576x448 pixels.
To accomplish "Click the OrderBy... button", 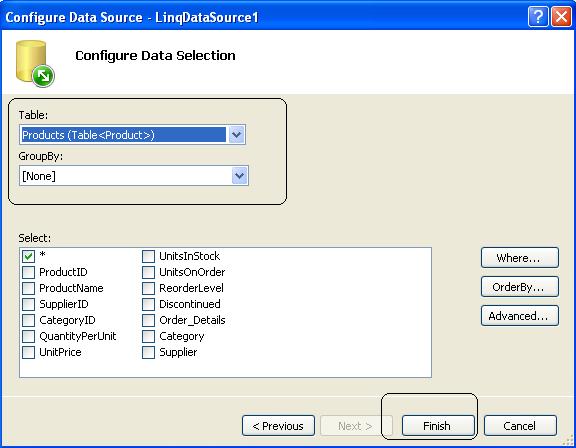I will point(519,287).
